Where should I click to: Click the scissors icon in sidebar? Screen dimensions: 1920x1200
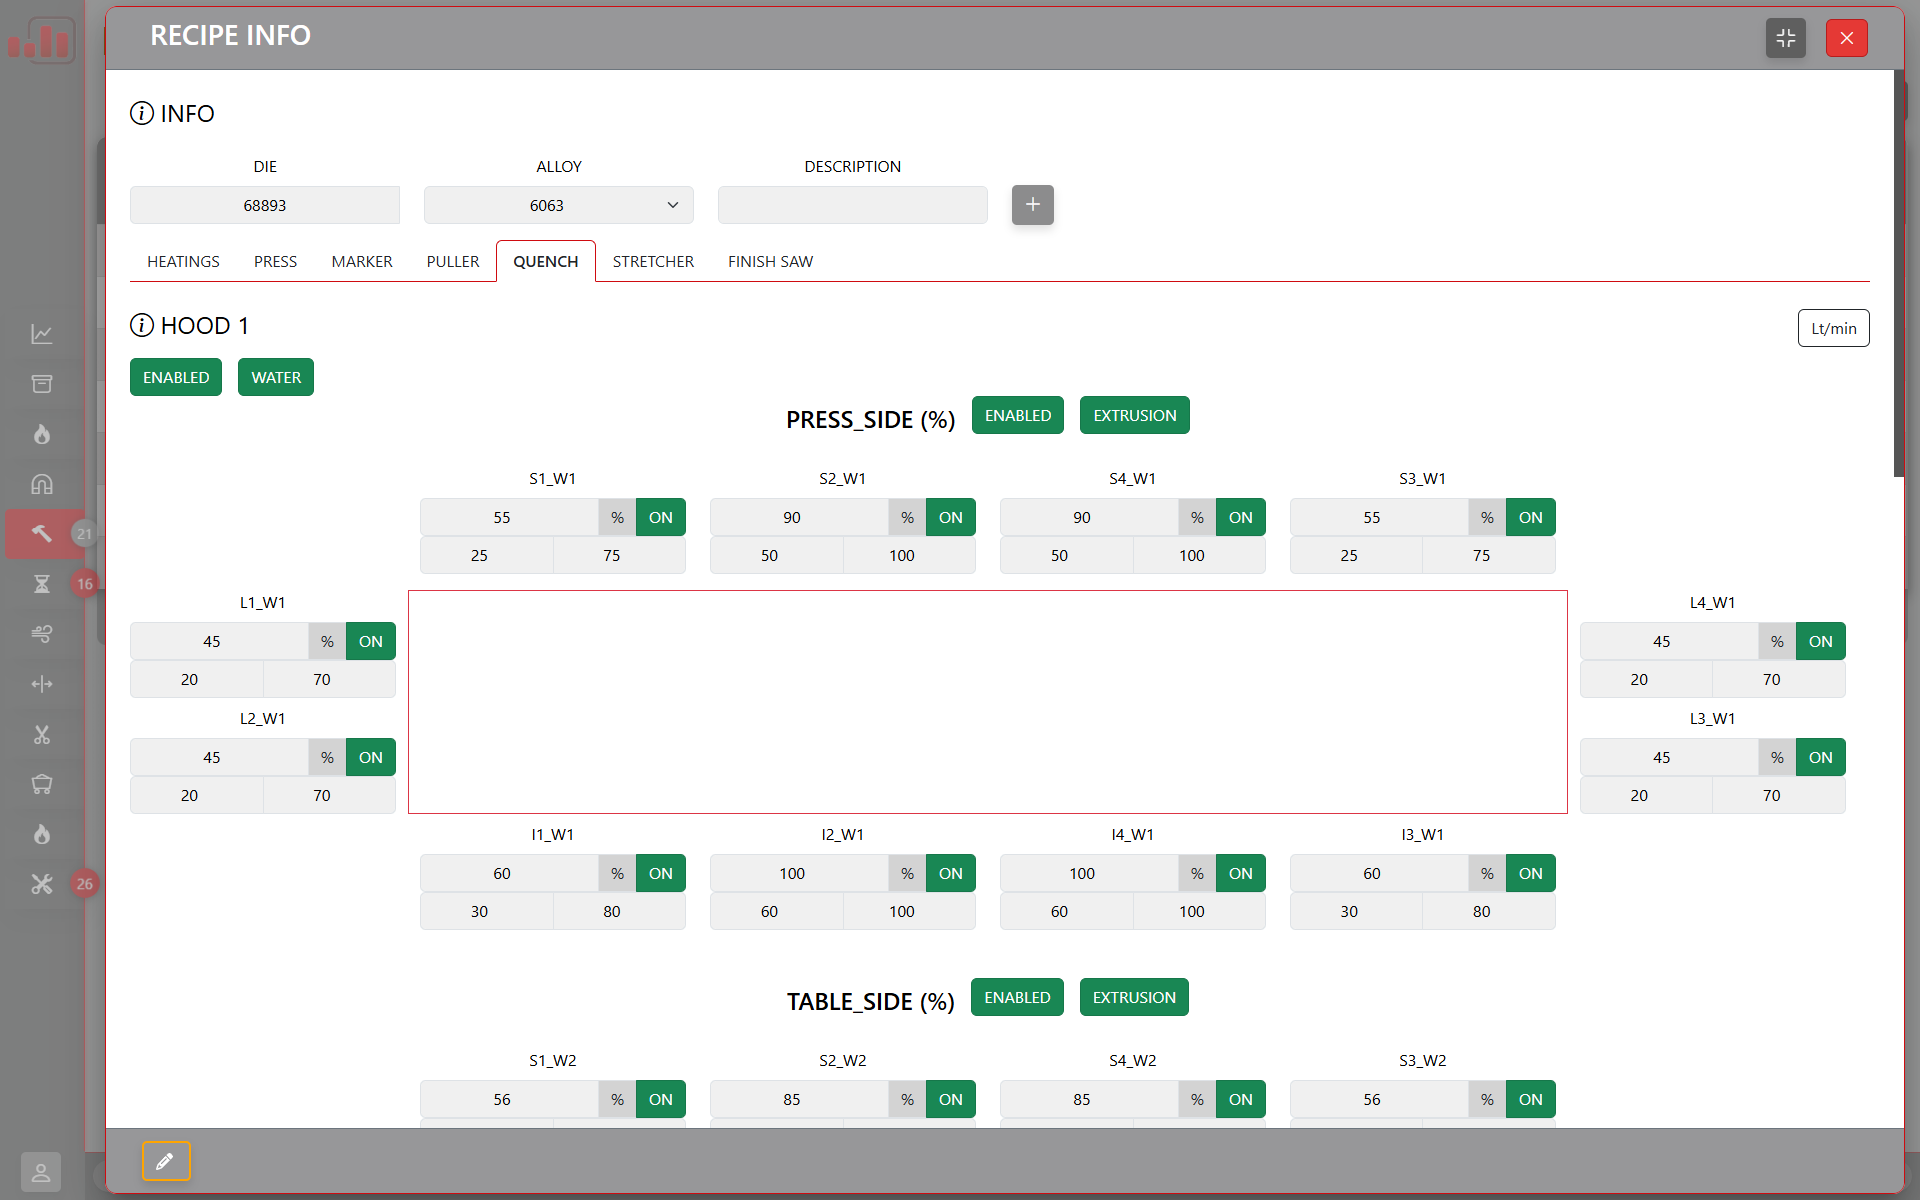click(x=42, y=735)
